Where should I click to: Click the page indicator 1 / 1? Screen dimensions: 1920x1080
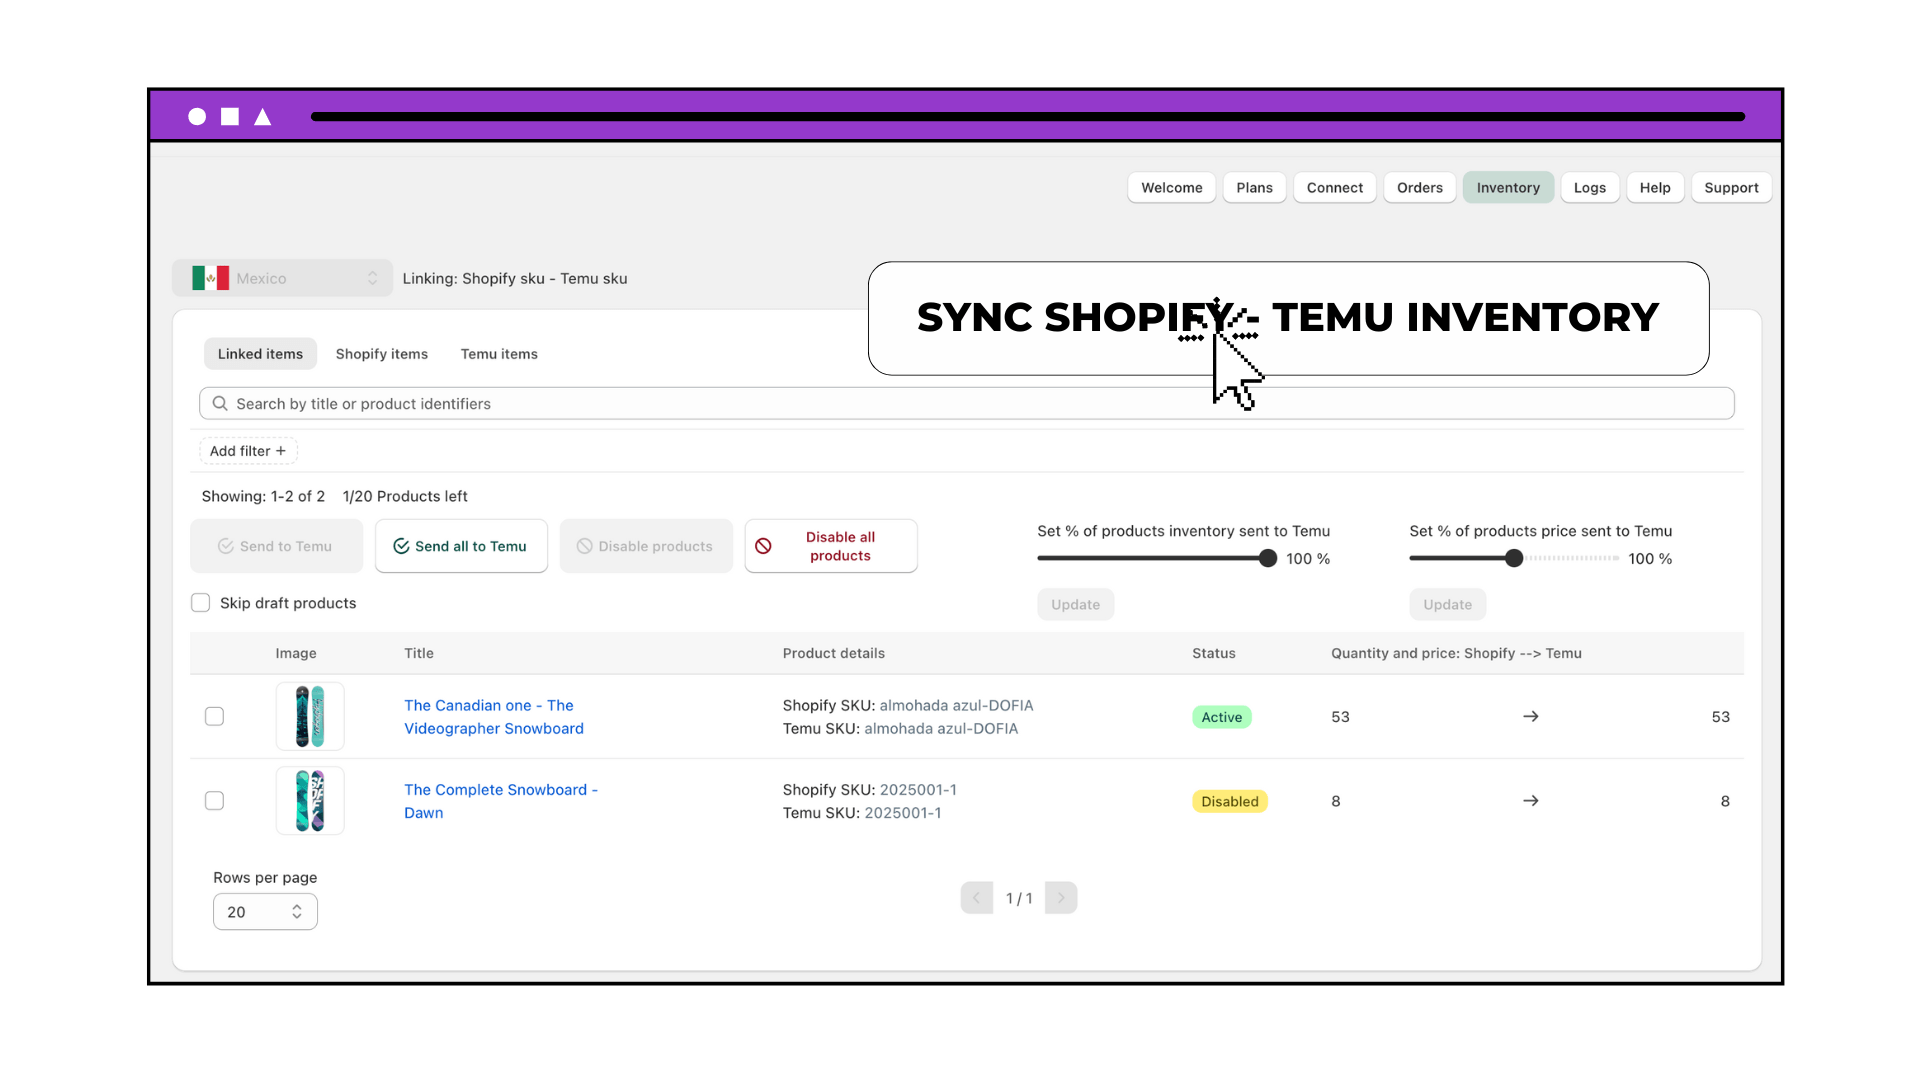pyautogui.click(x=1019, y=898)
